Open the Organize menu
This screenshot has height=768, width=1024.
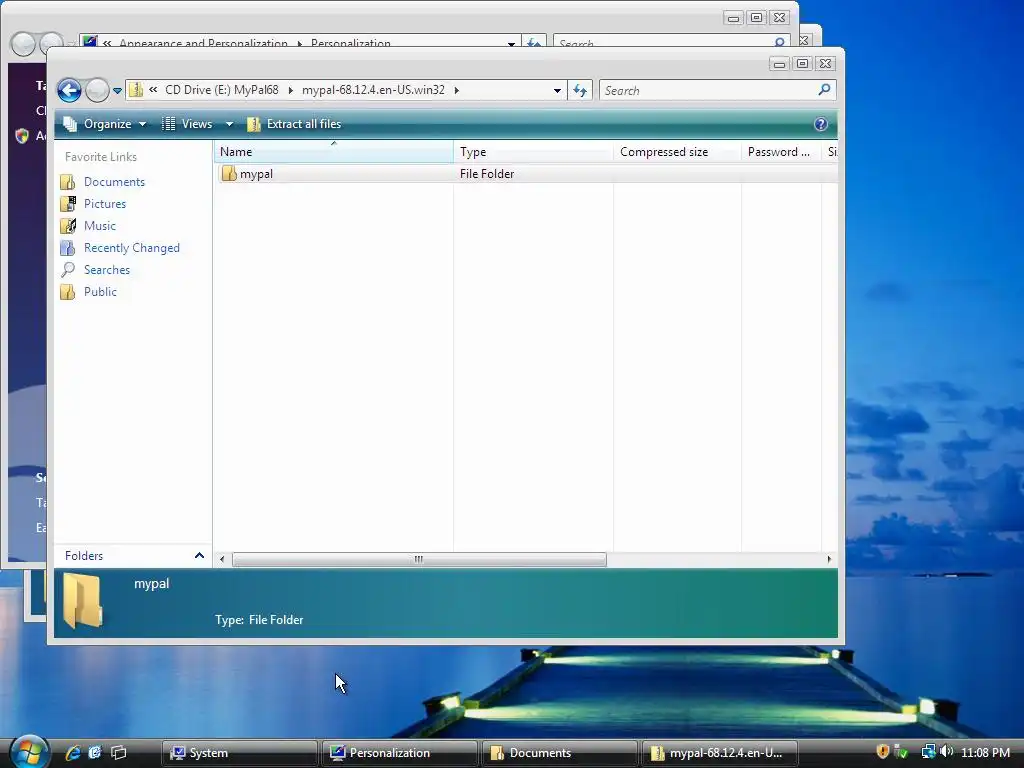[x=104, y=124]
